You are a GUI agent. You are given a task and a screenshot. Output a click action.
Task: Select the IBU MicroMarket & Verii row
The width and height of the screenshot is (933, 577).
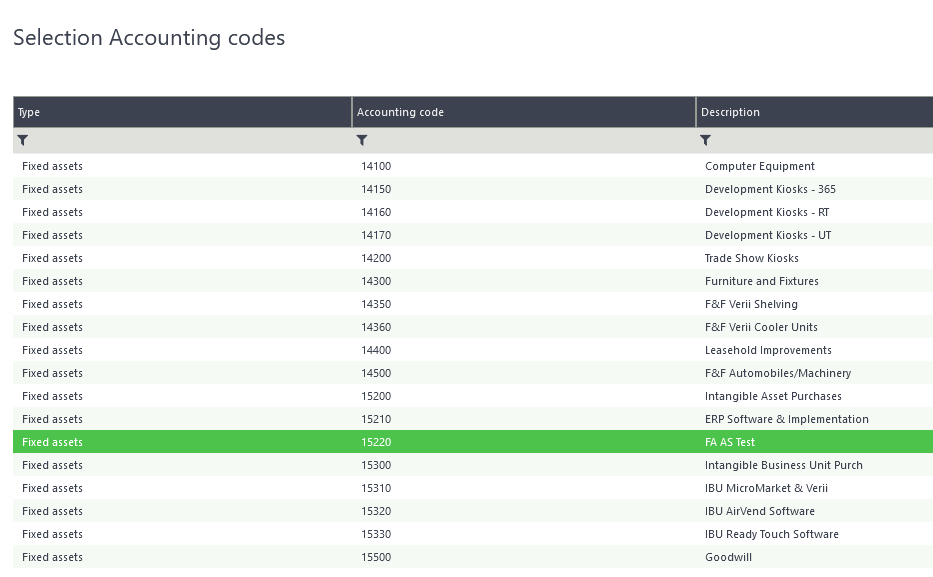(766, 488)
